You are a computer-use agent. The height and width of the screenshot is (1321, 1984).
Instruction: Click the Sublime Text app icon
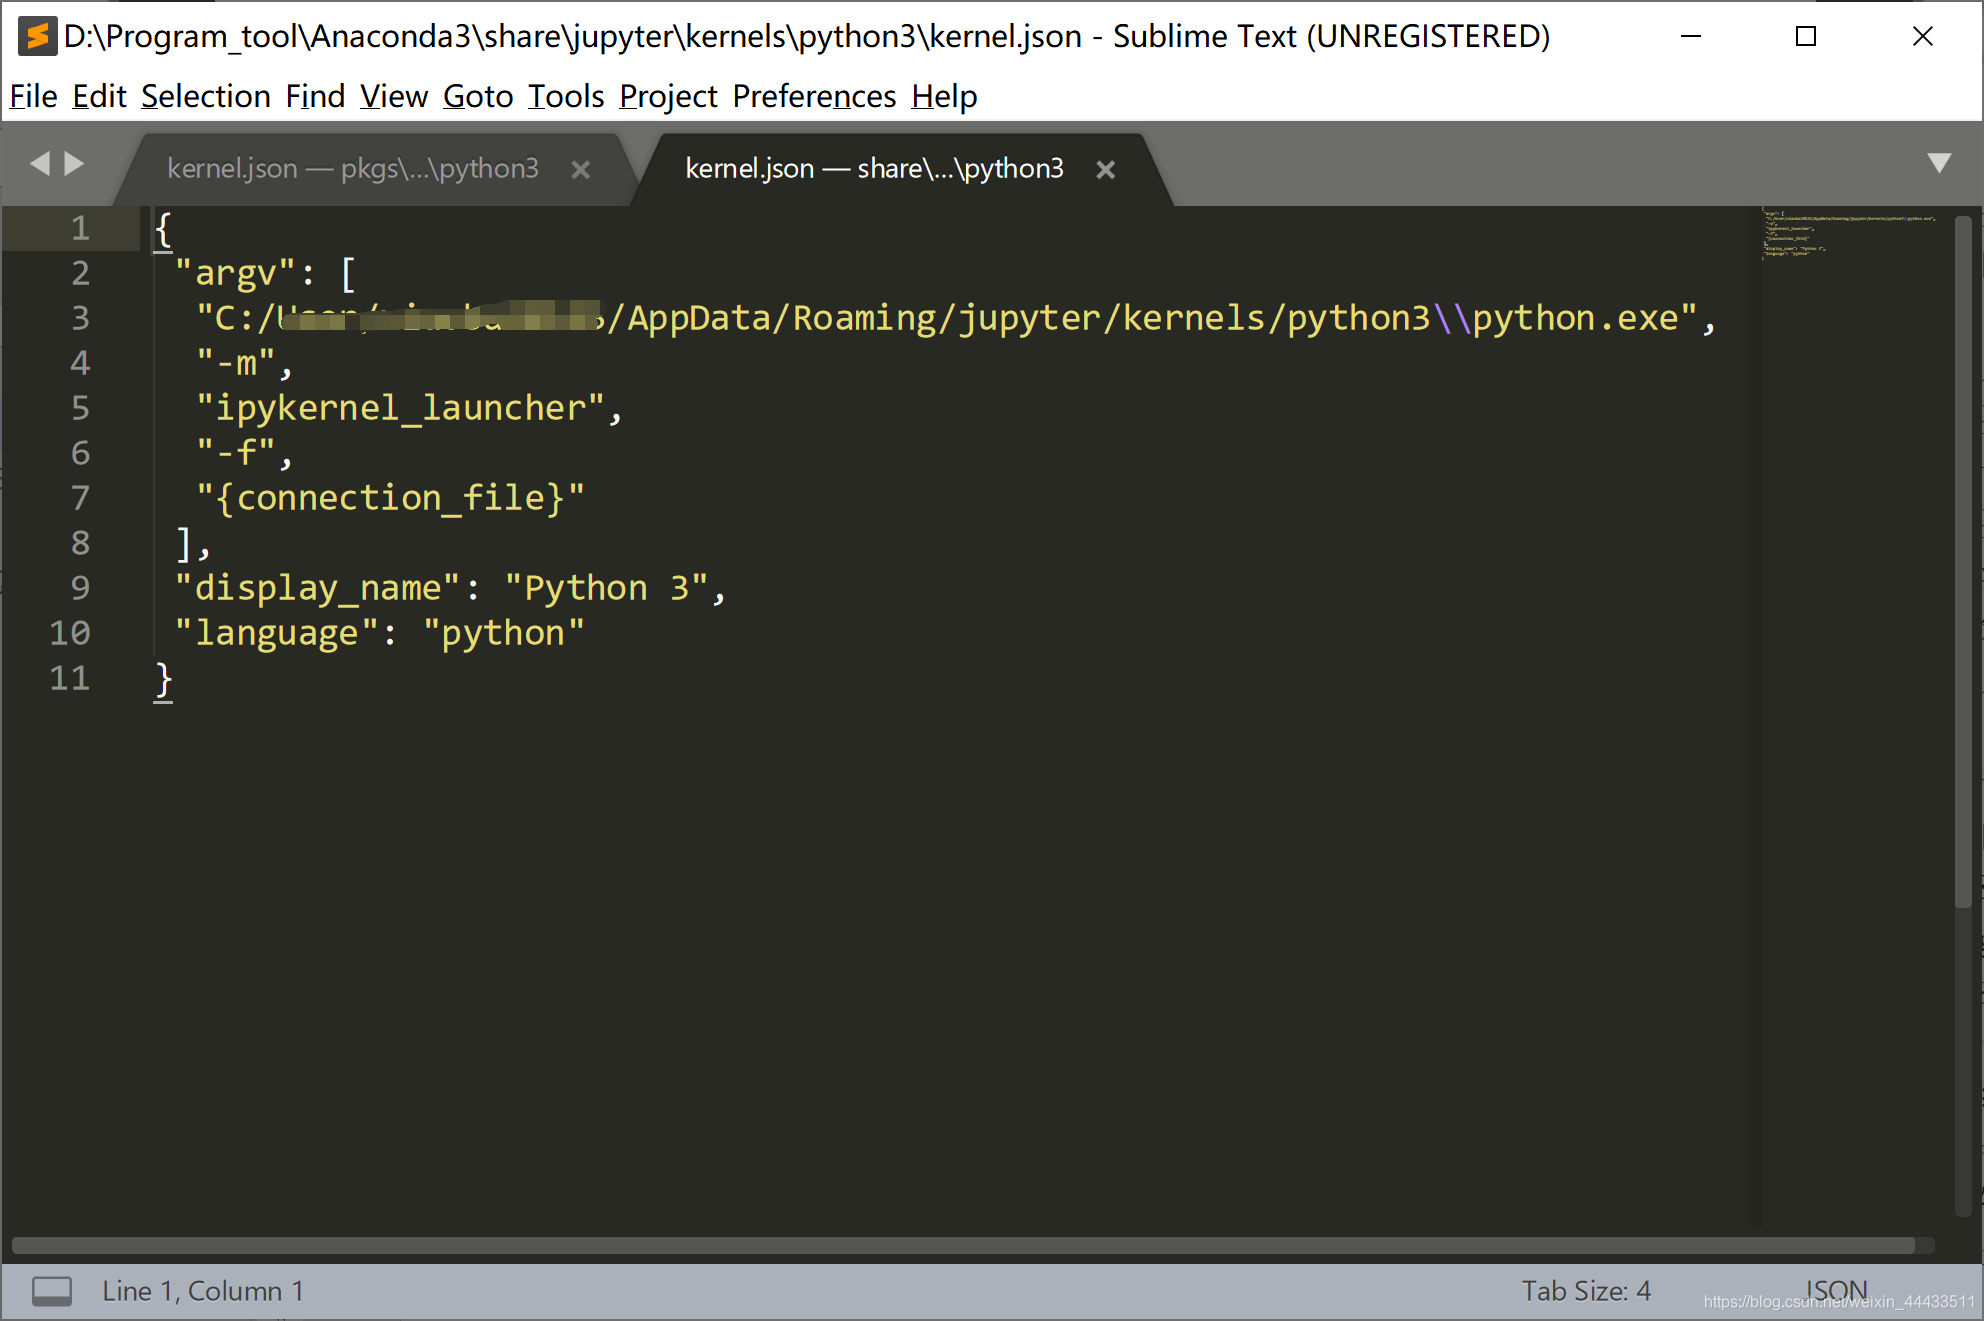[x=37, y=36]
